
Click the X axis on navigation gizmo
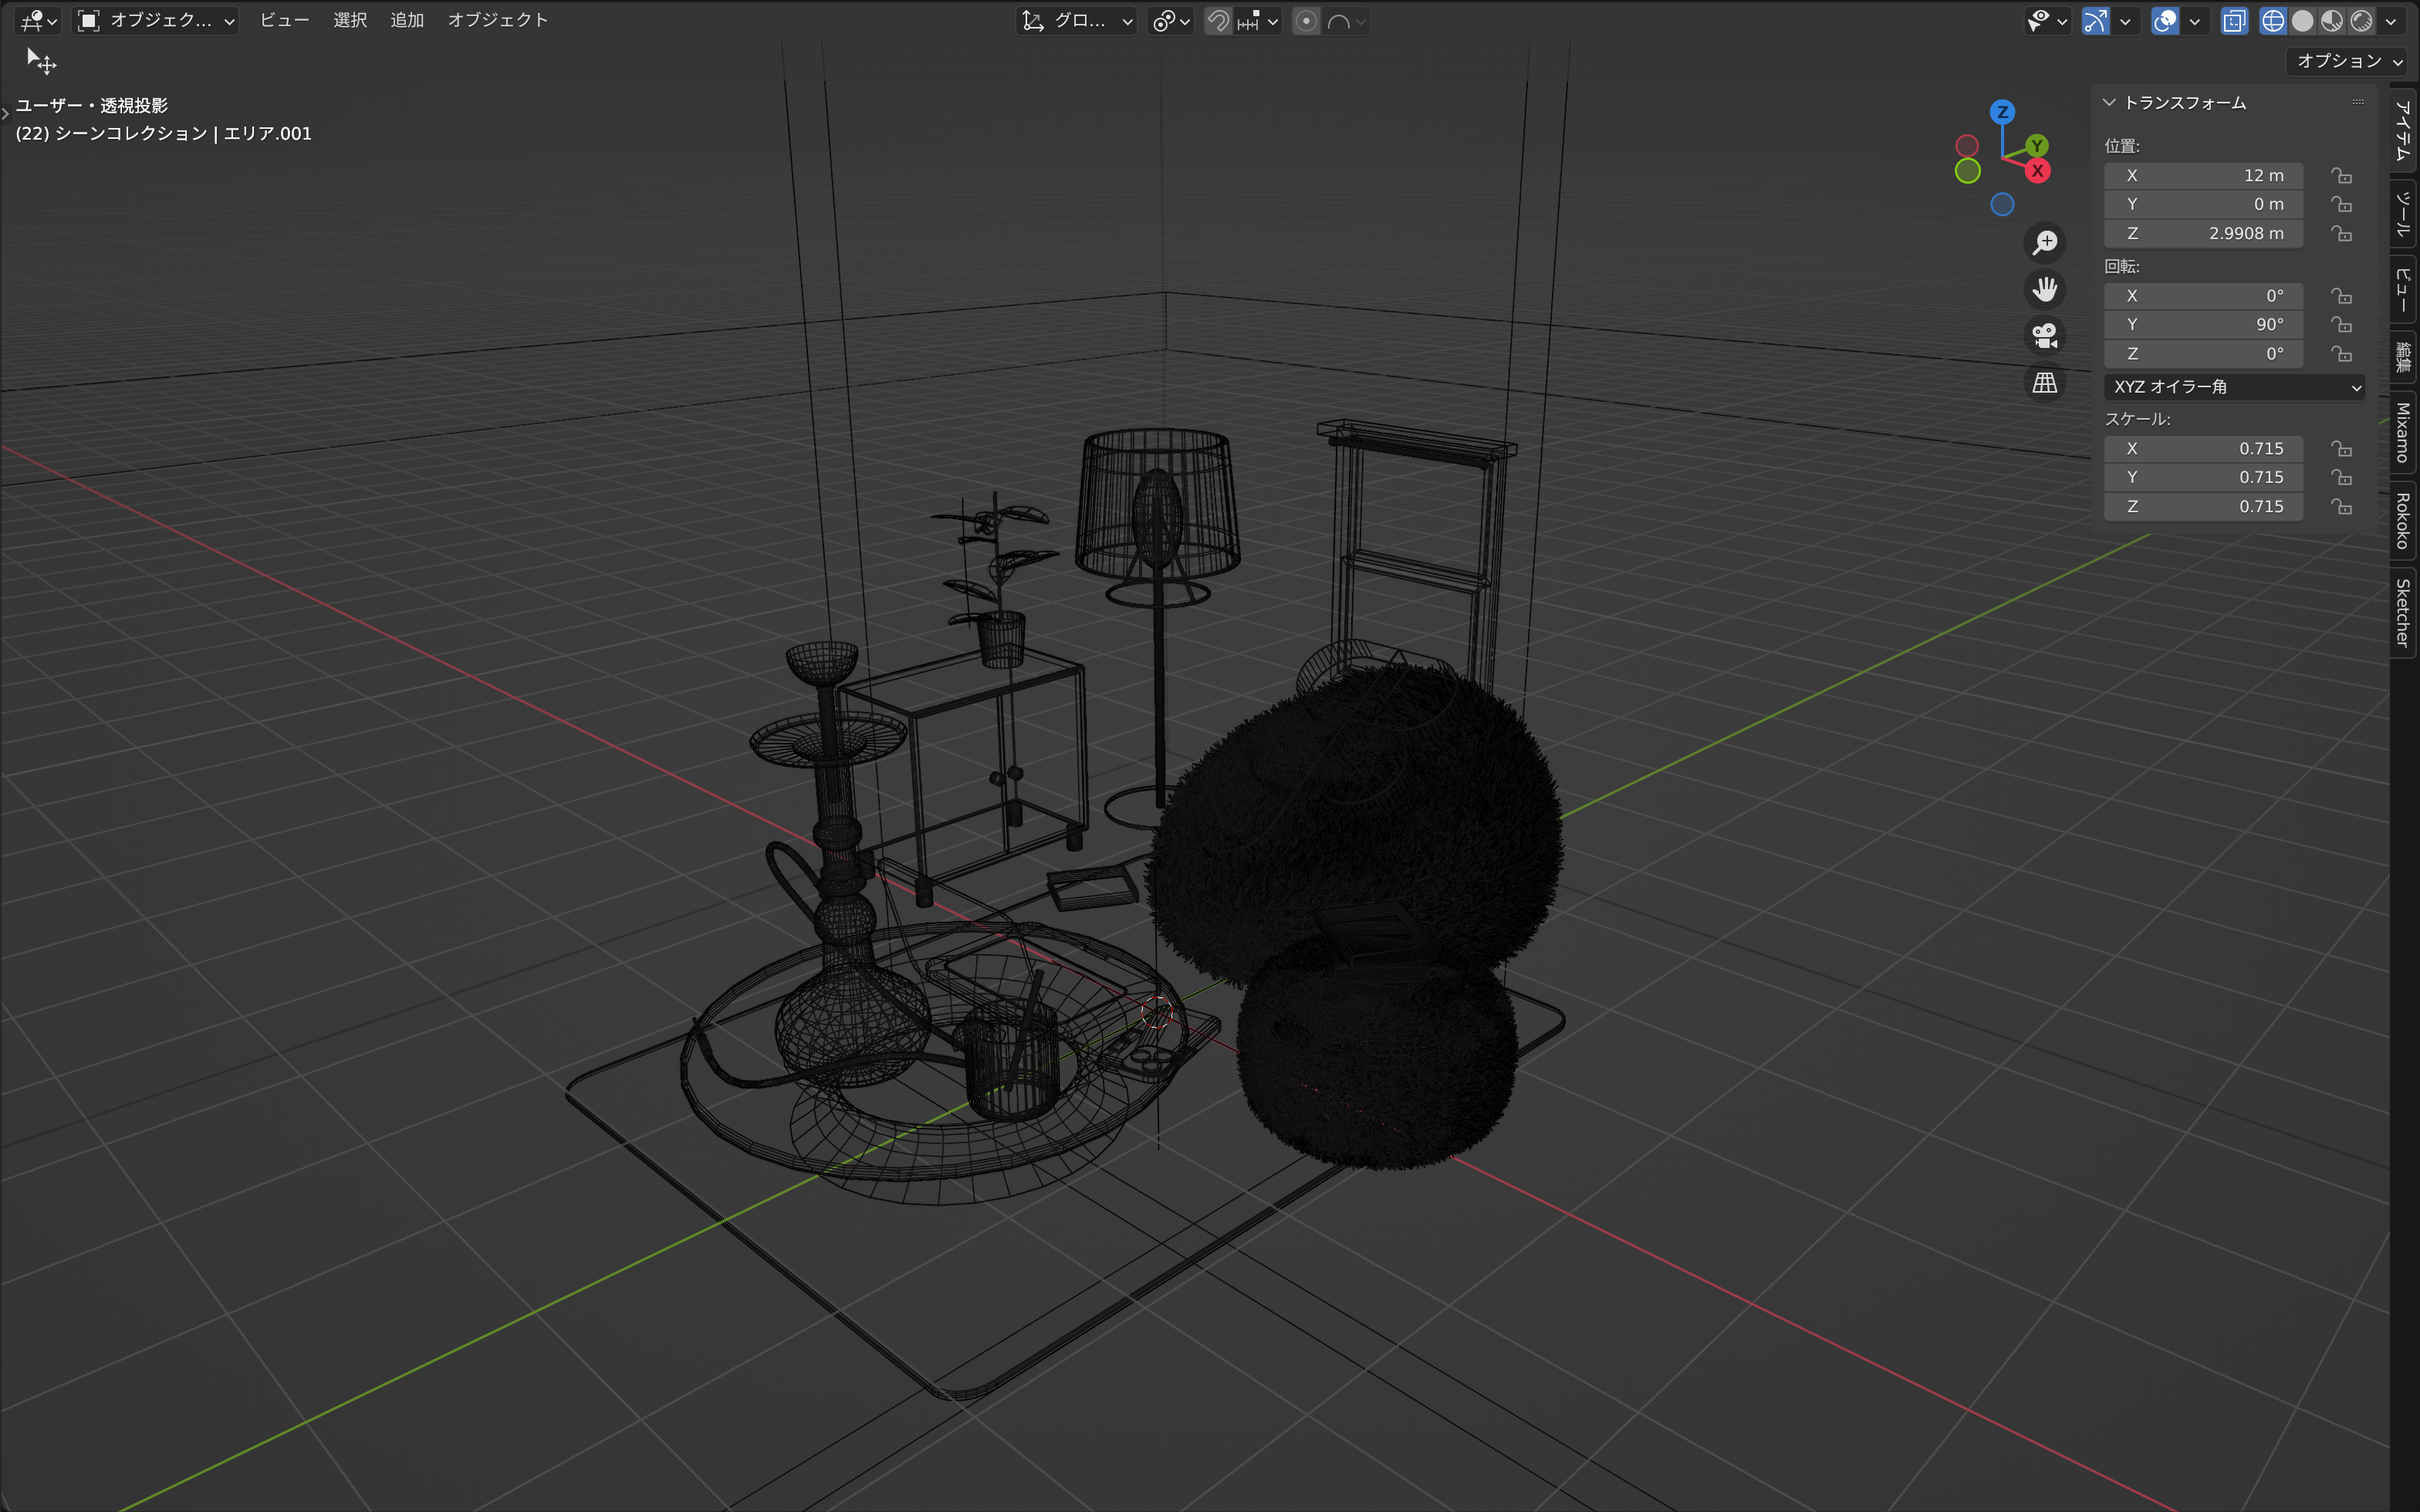2038,171
